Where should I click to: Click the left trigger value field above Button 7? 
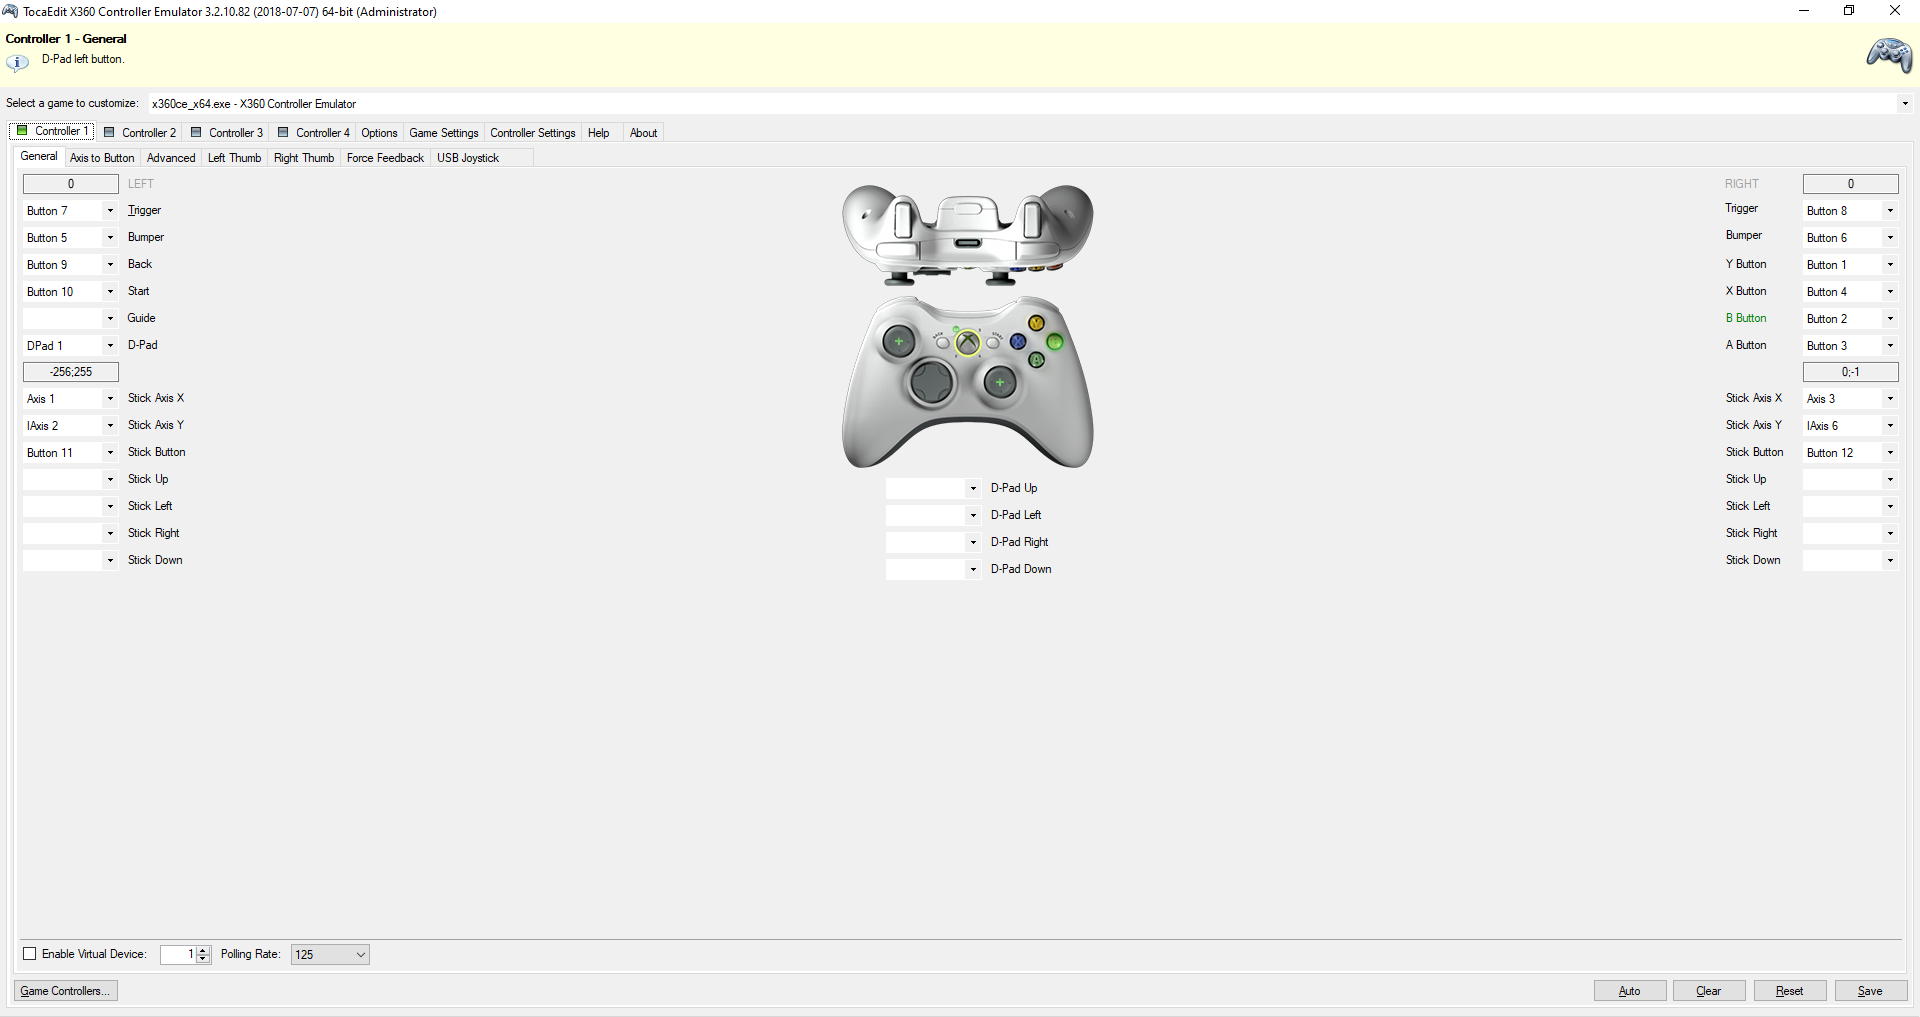pos(71,184)
